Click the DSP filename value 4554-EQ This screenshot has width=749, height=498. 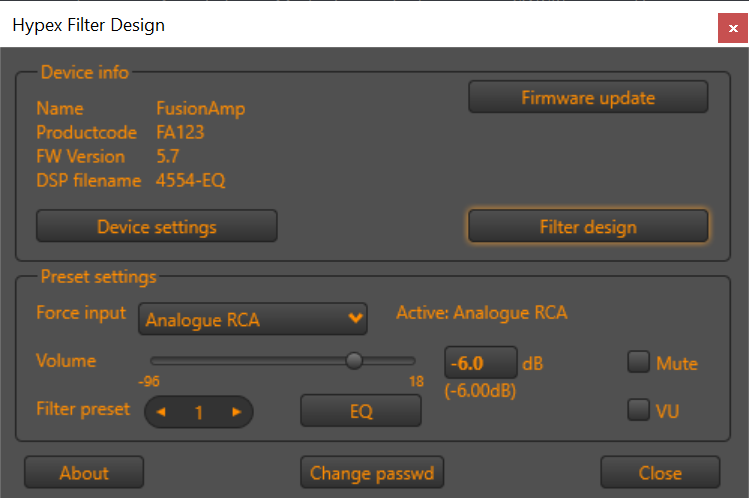(191, 180)
